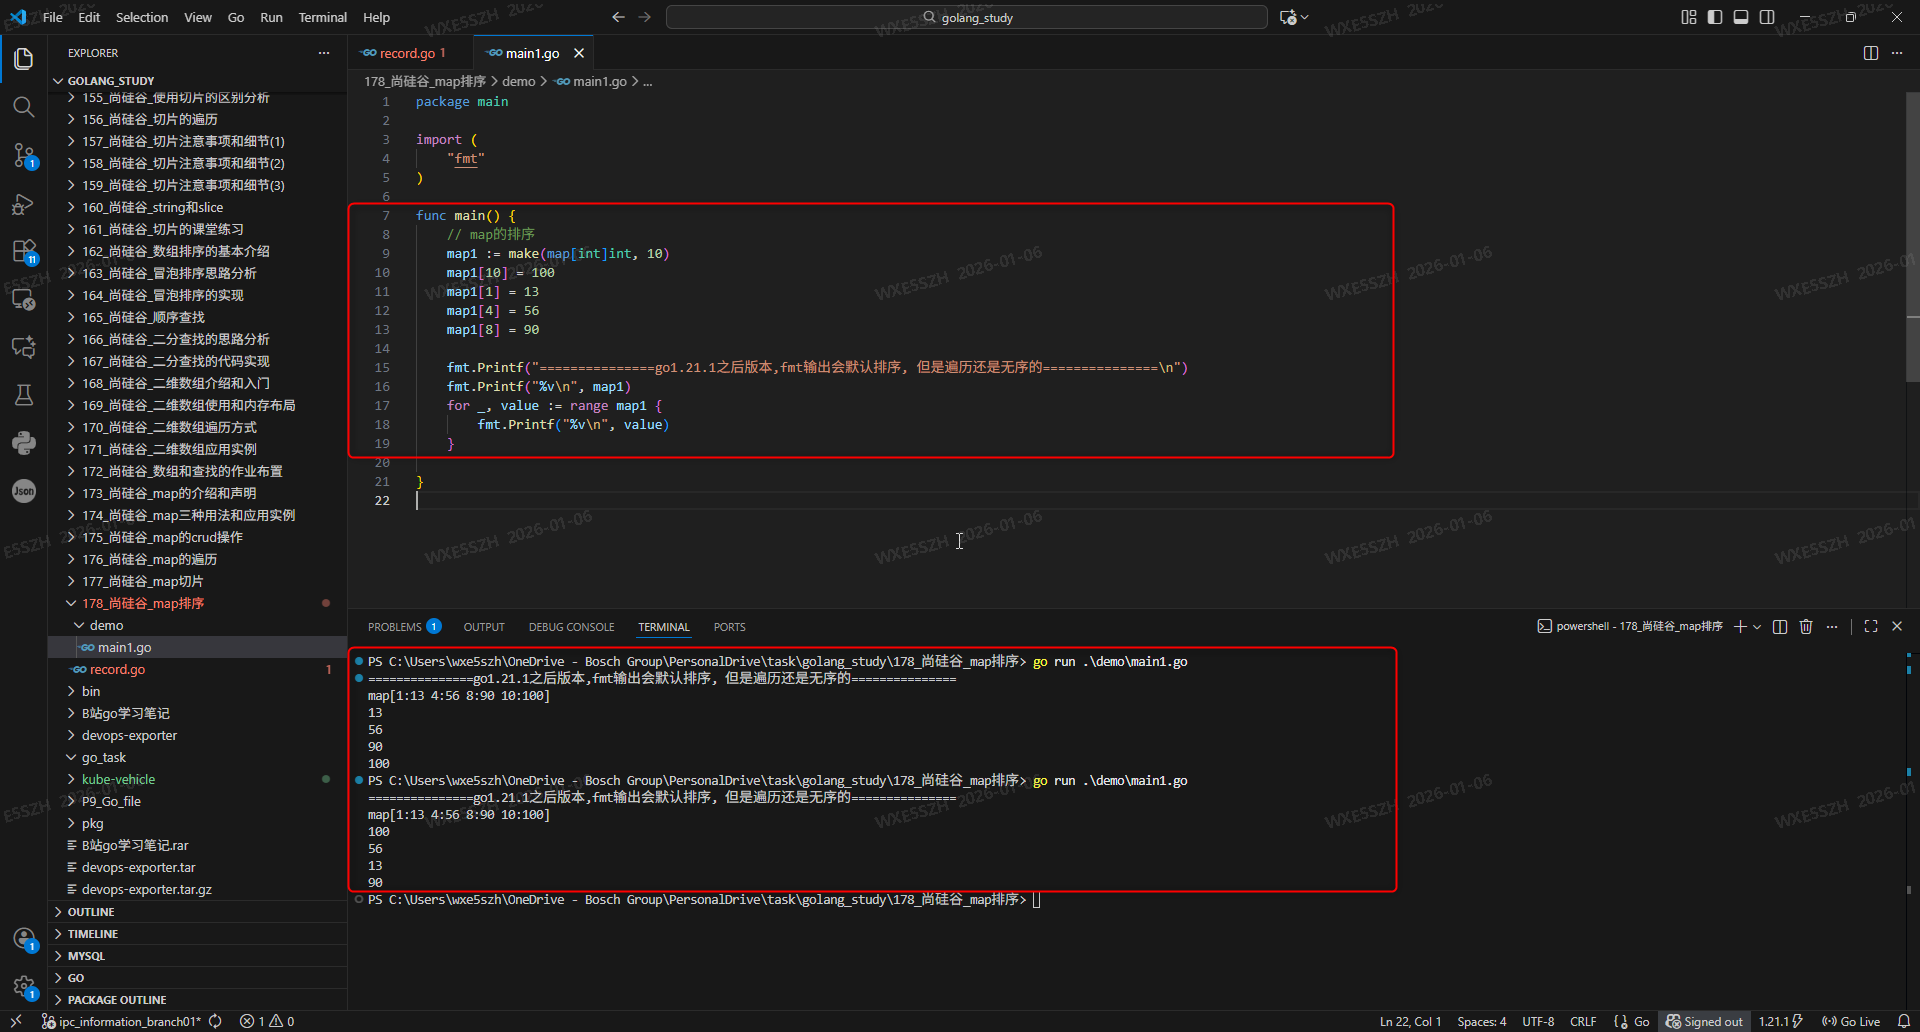Collapse the GOLANG_STUDY explorer section
This screenshot has width=1920, height=1032.
198,81
